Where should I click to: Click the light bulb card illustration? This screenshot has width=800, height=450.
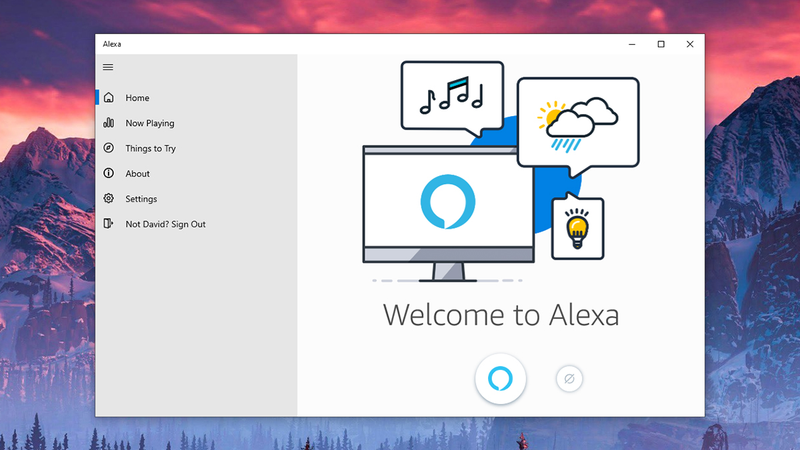[x=578, y=227]
